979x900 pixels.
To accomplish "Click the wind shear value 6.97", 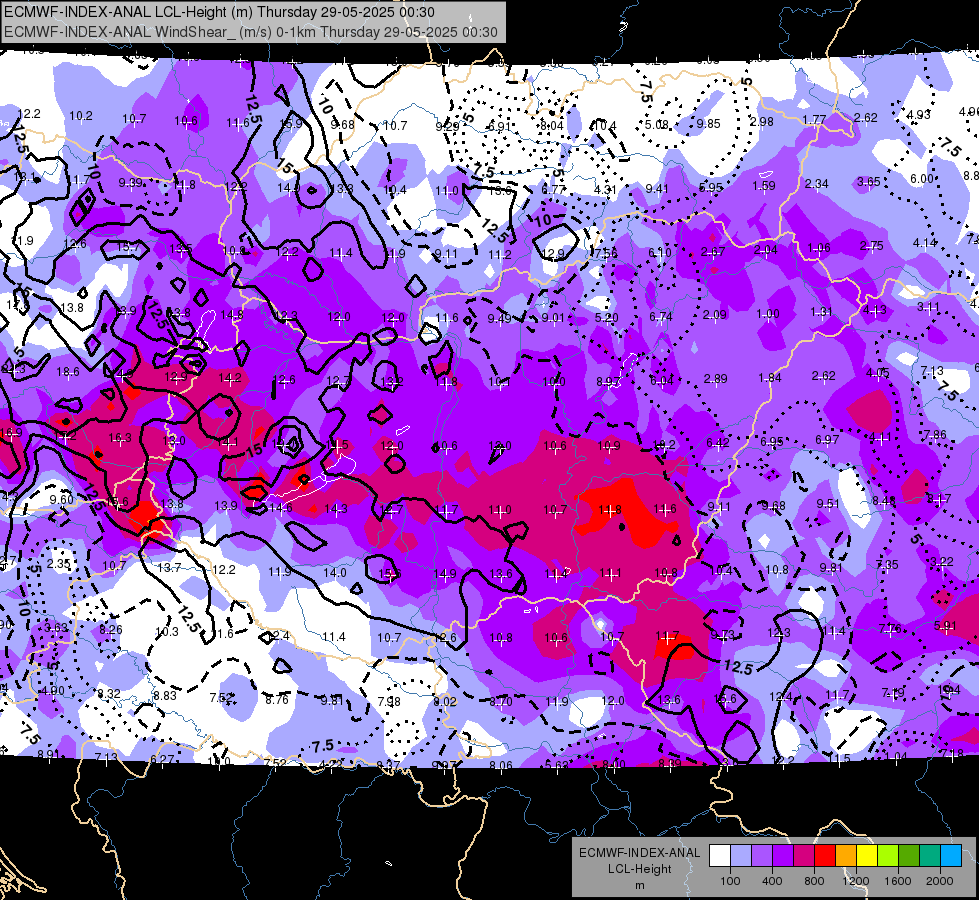I will pyautogui.click(x=827, y=440).
